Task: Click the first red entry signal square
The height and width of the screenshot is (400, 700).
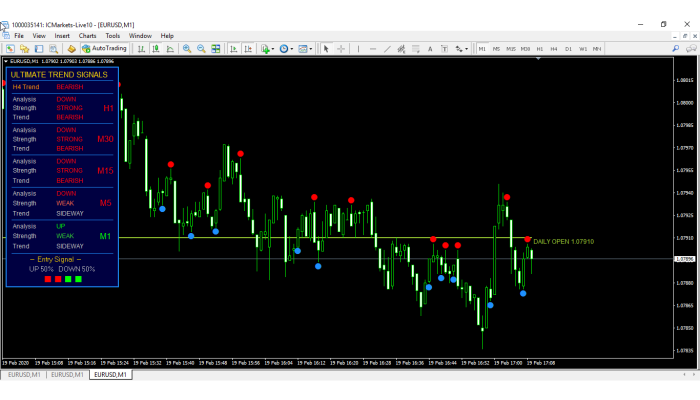Action: pyautogui.click(x=47, y=279)
